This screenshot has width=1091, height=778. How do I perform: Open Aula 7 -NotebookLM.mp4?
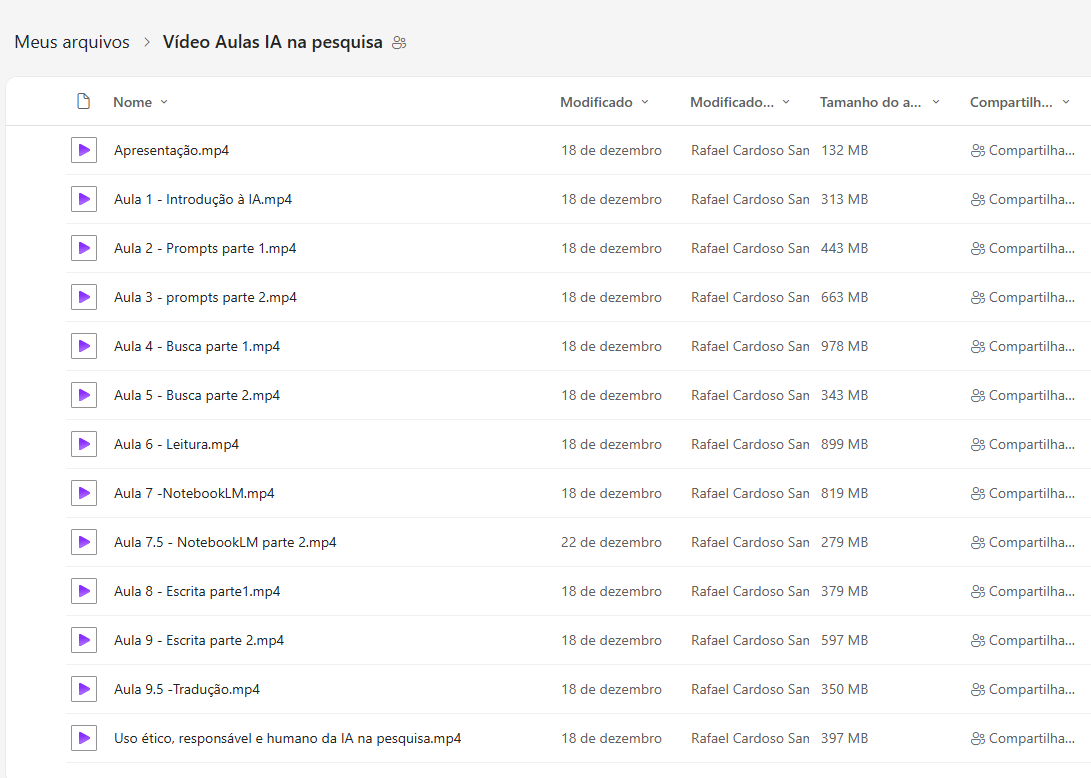pyautogui.click(x=194, y=493)
